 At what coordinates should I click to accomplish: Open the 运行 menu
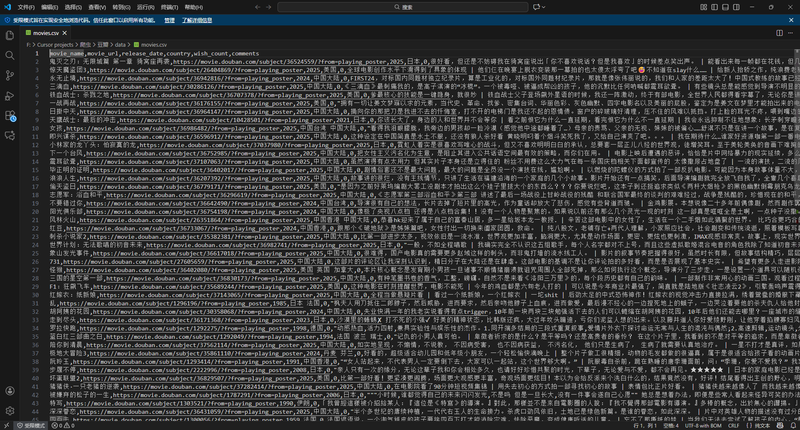coord(145,7)
